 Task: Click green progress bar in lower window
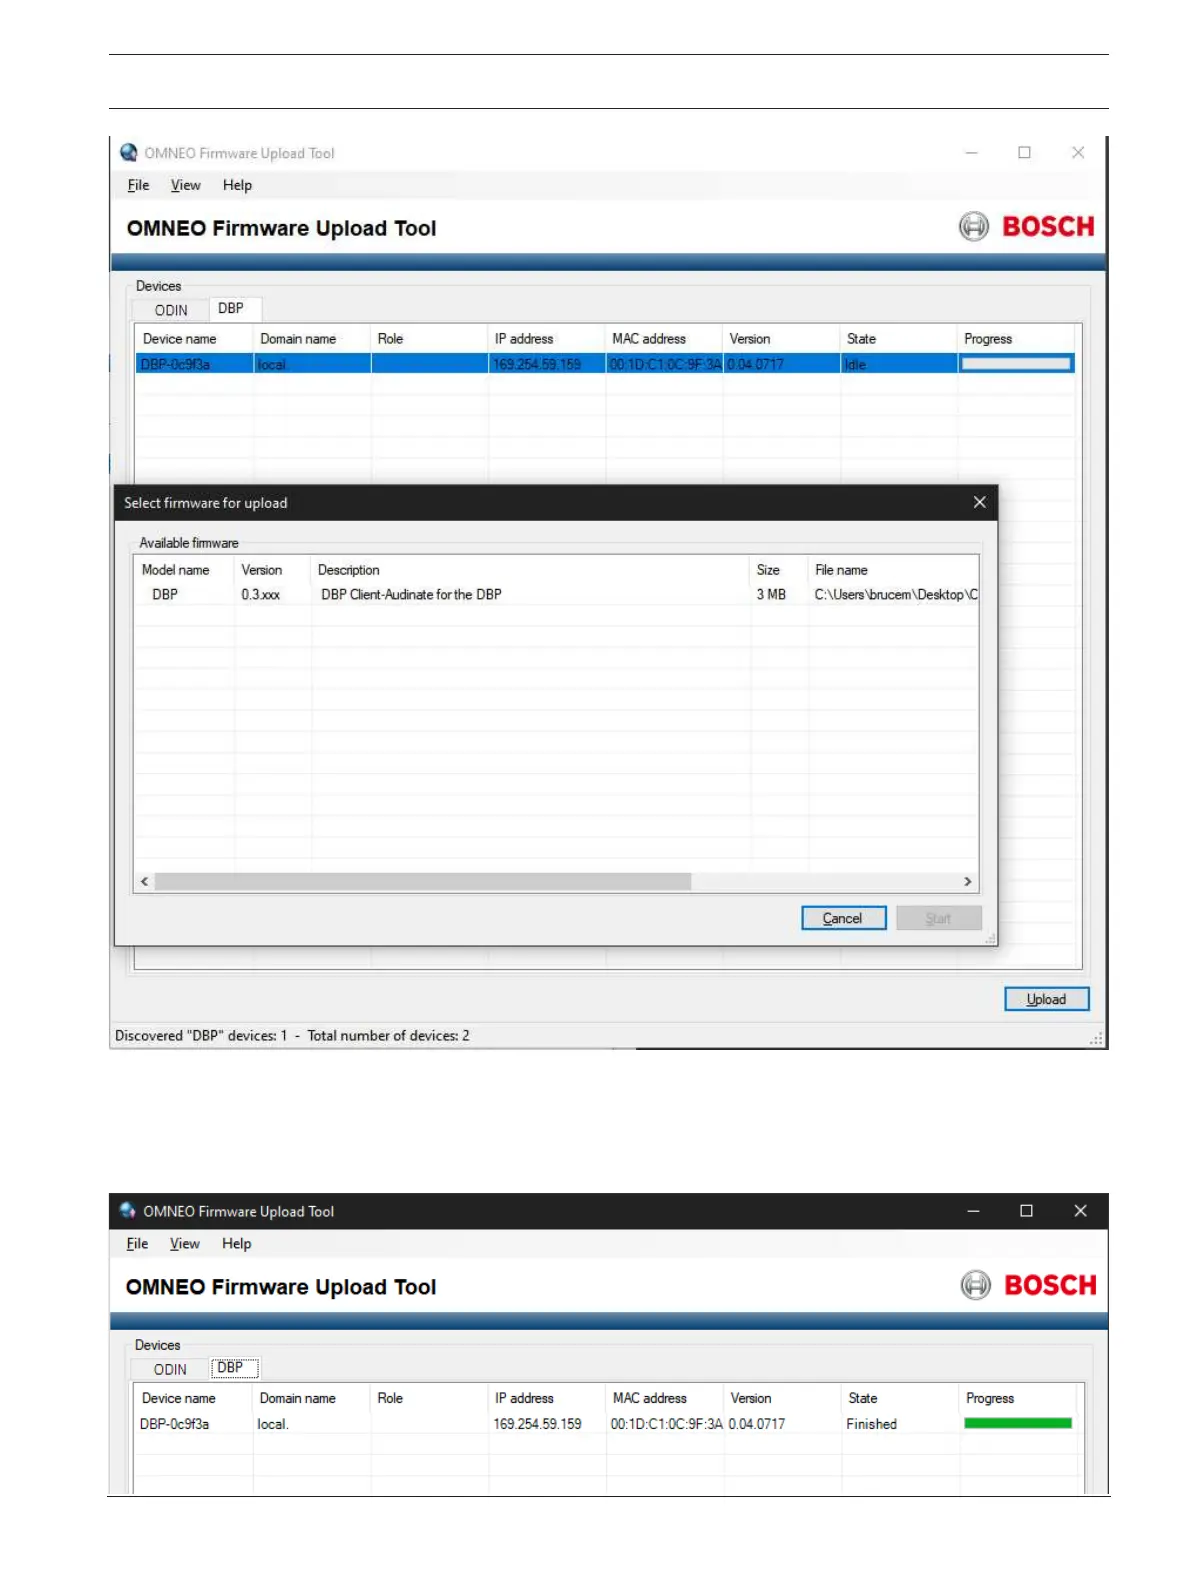(x=1018, y=1423)
